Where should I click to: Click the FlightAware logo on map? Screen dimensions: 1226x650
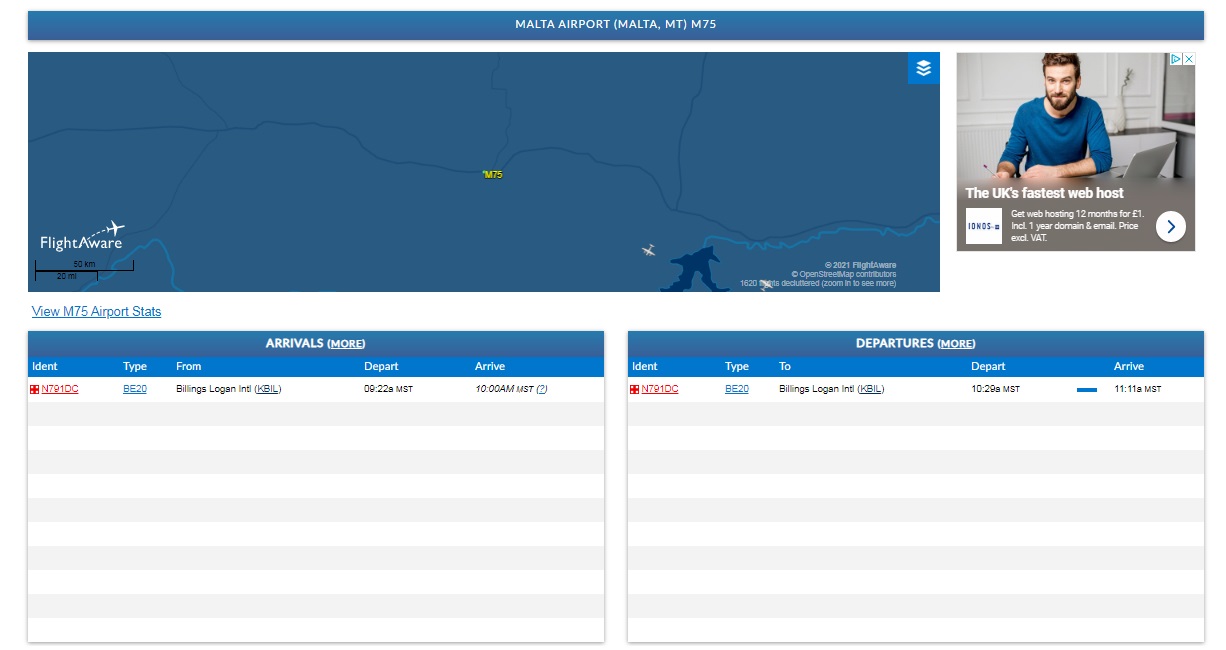[82, 237]
